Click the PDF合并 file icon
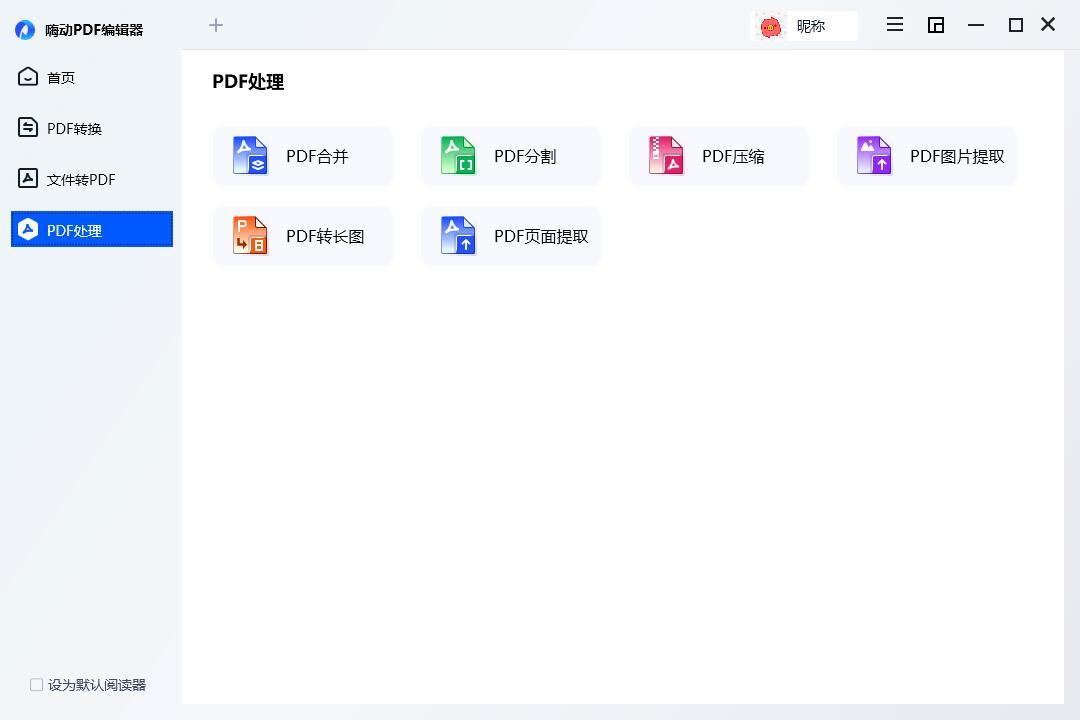This screenshot has height=720, width=1080. tap(250, 156)
